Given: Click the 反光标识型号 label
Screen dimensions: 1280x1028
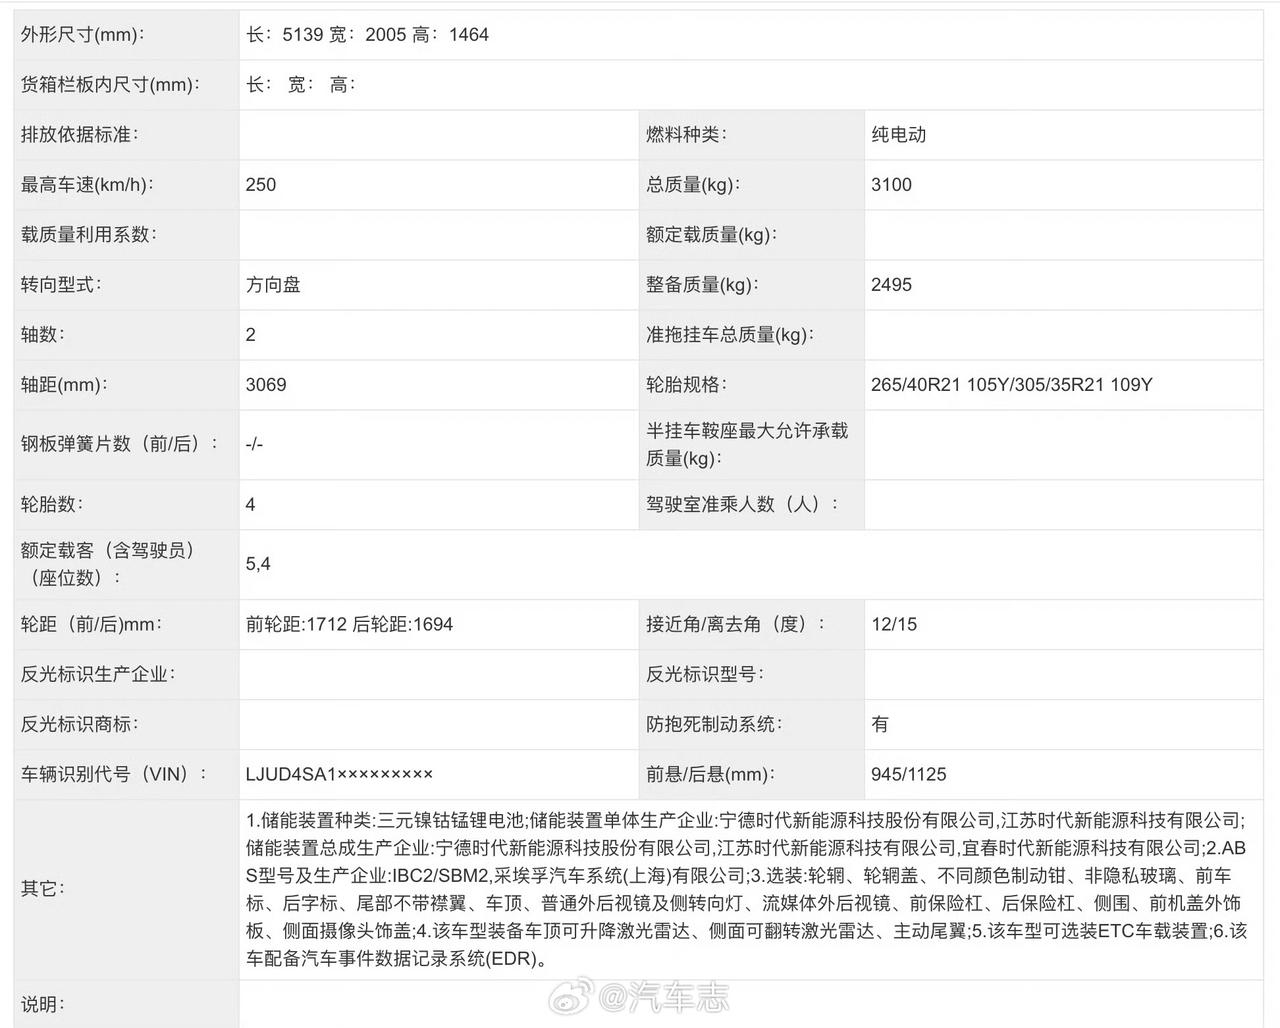Looking at the screenshot, I should coord(705,674).
